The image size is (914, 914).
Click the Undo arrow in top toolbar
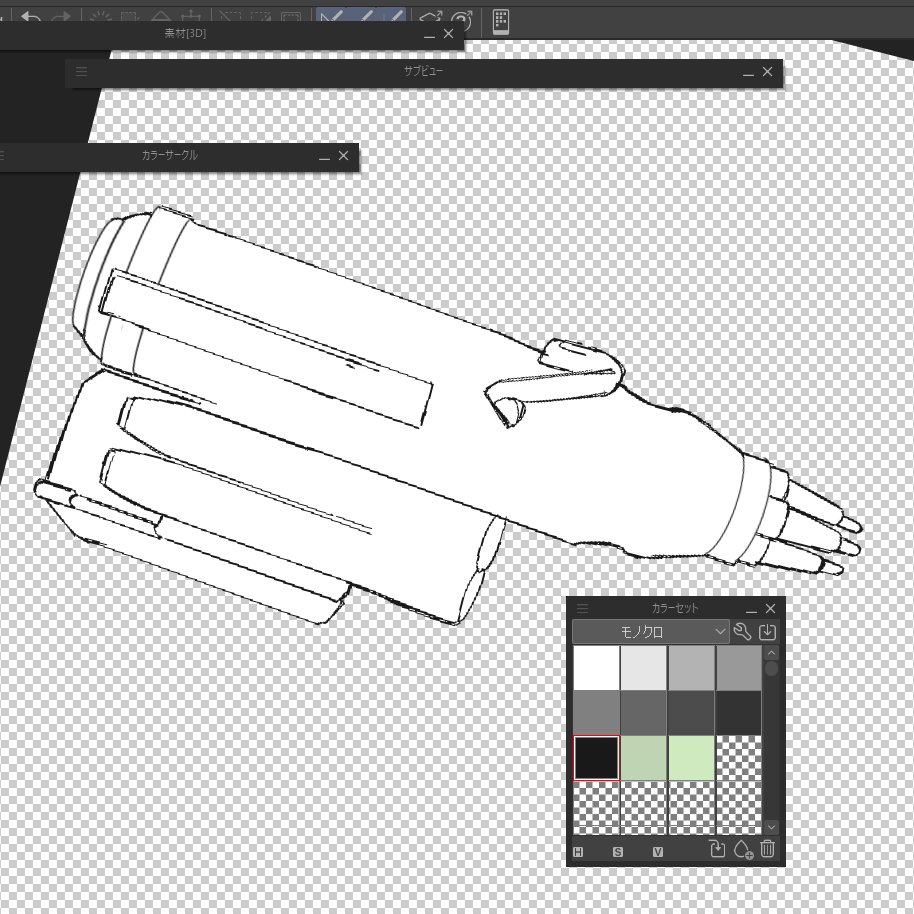click(30, 17)
